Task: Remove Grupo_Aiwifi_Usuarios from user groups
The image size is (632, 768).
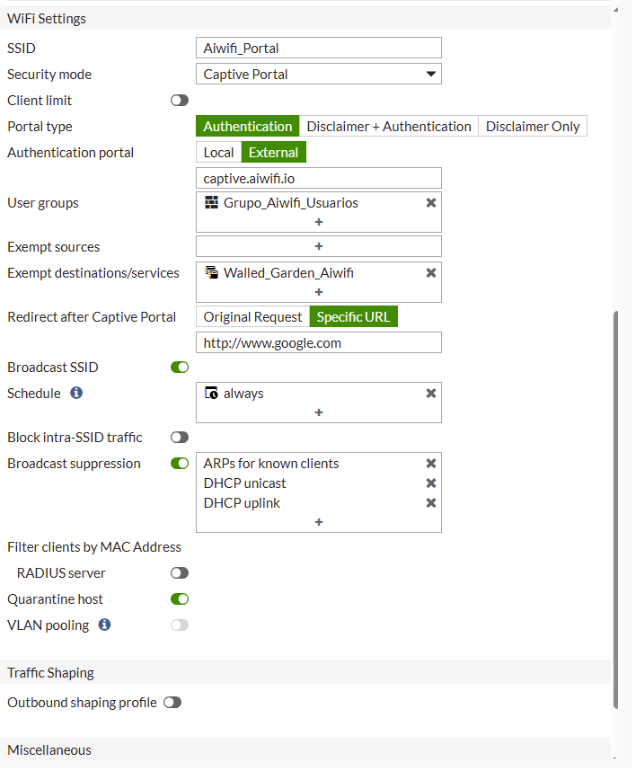Action: [x=431, y=203]
